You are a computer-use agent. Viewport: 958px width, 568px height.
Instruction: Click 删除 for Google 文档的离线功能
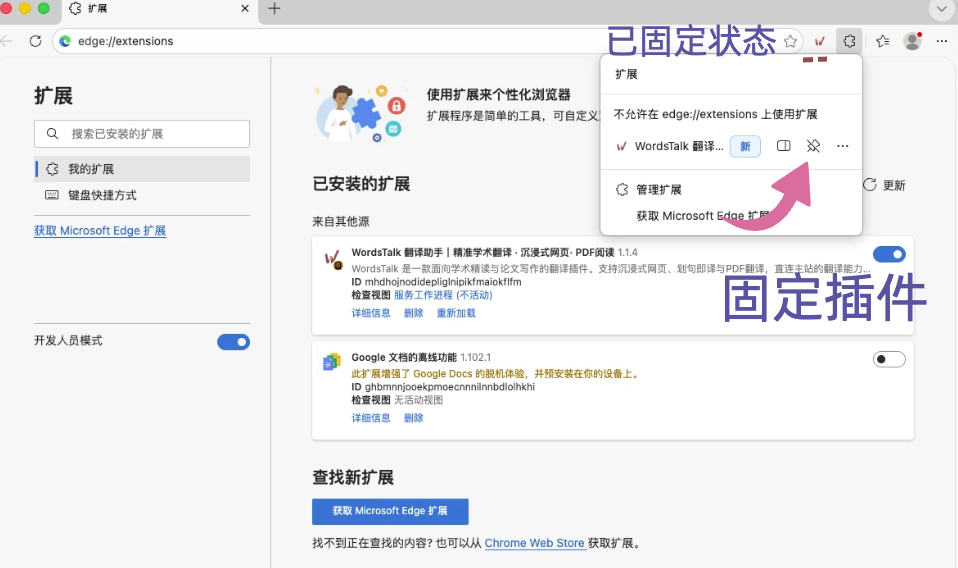click(414, 418)
